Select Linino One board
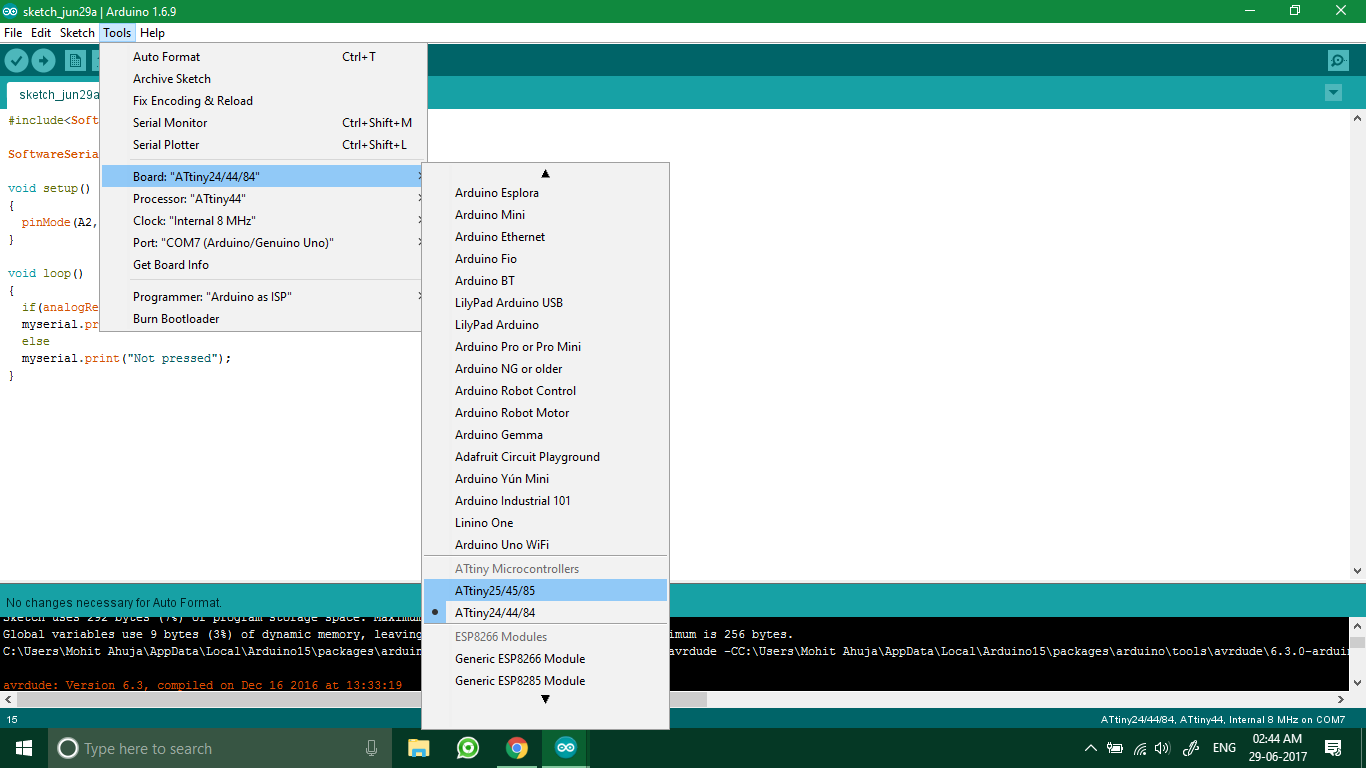 pos(545,523)
